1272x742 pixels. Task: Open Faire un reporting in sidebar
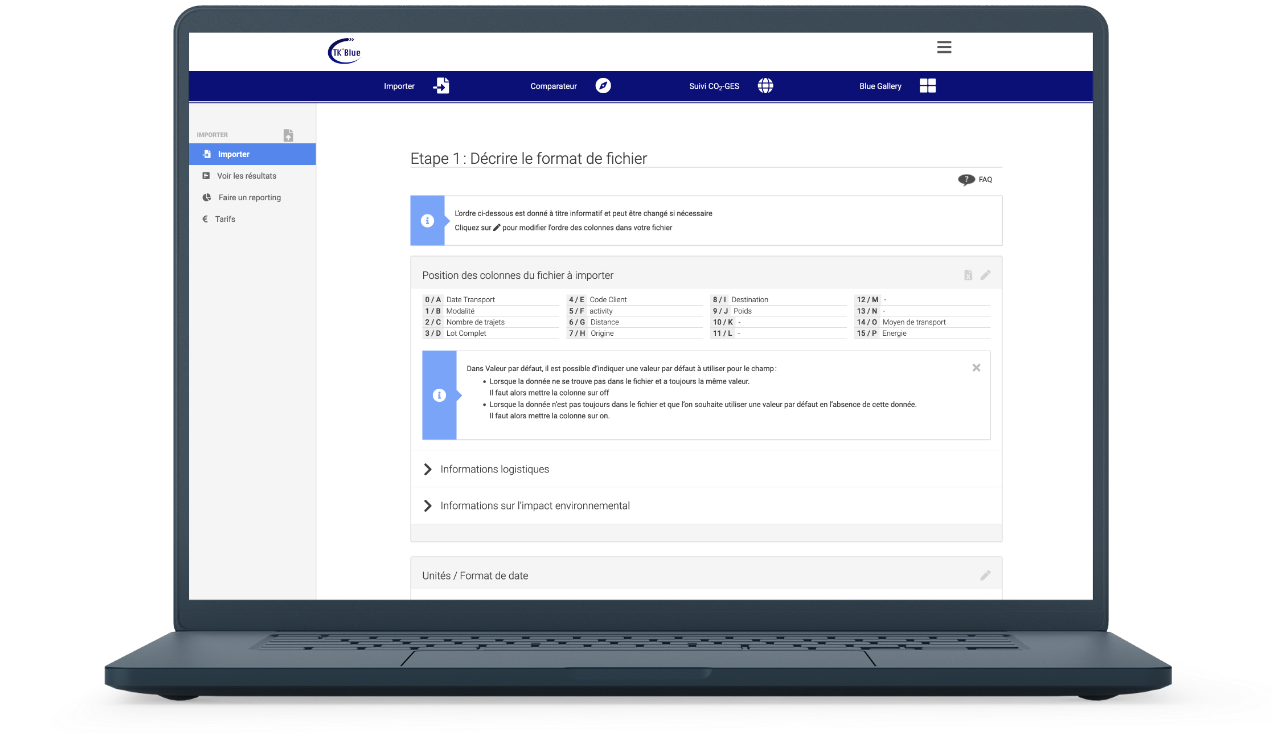tap(249, 198)
